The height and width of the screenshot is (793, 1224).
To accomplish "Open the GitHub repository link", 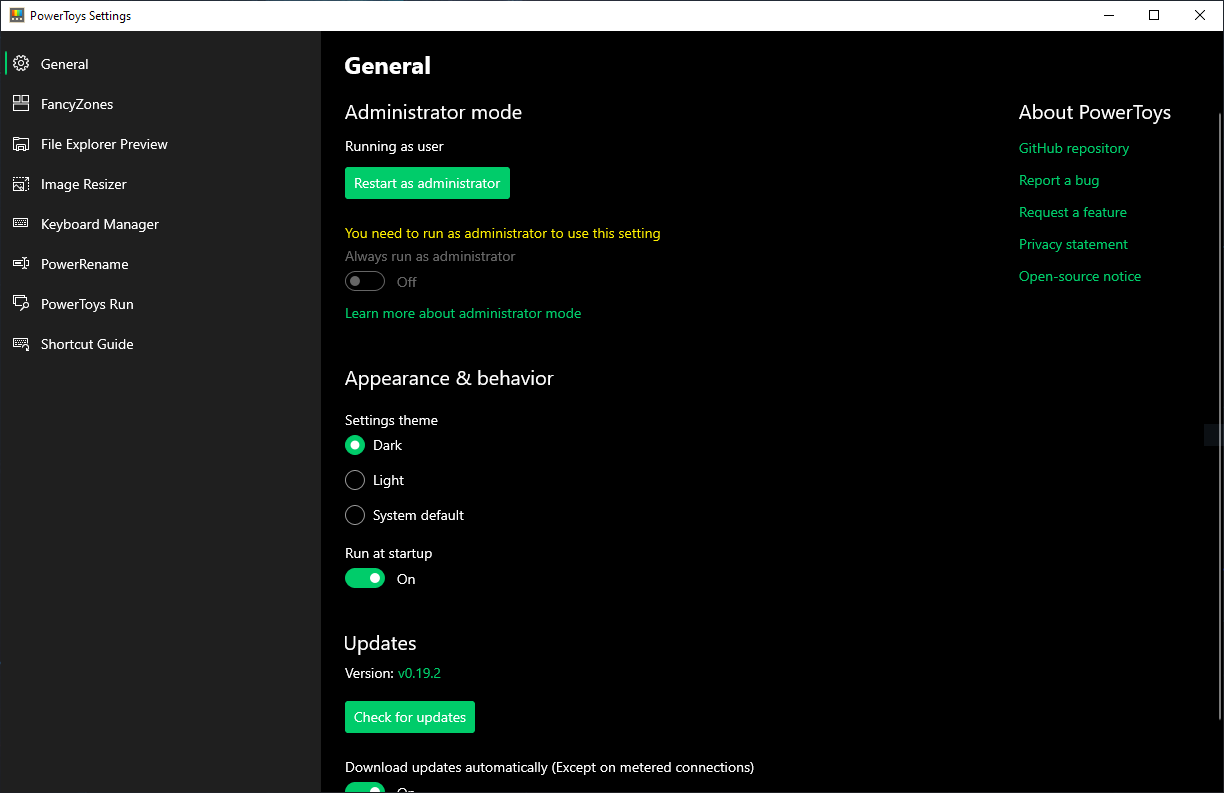I will coord(1074,148).
